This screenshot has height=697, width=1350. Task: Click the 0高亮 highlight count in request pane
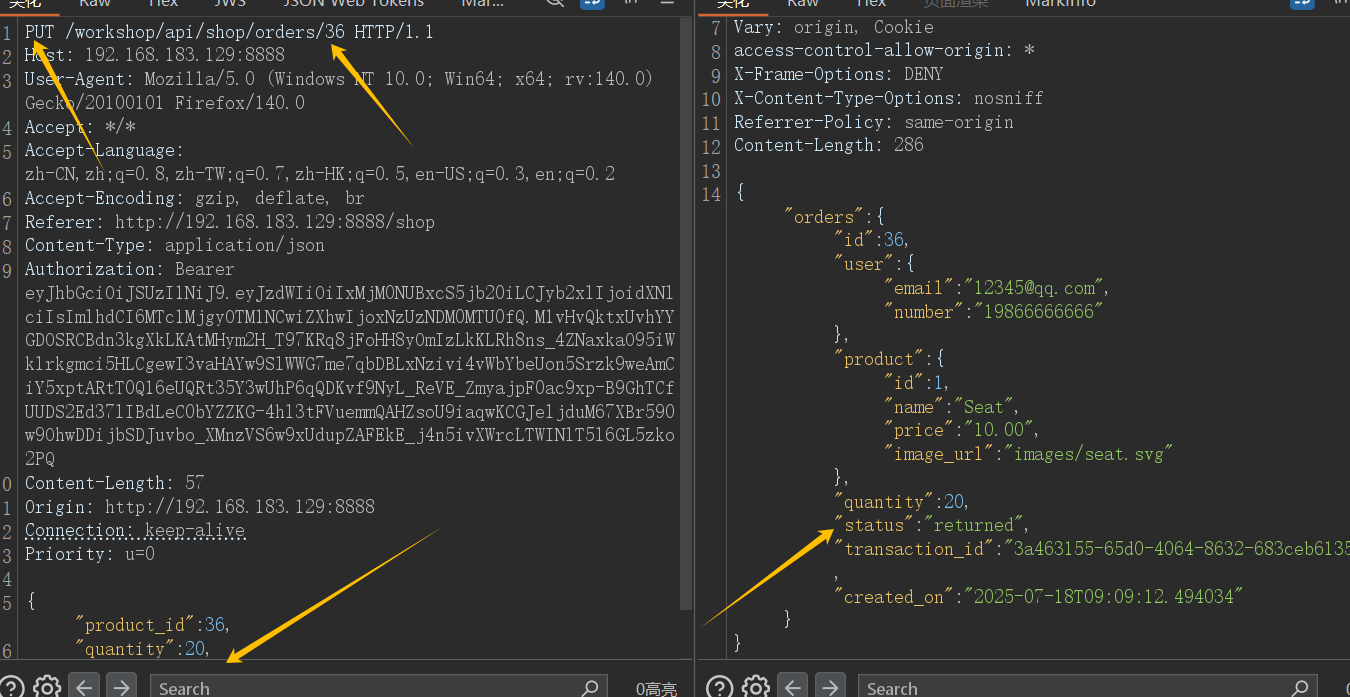656,689
